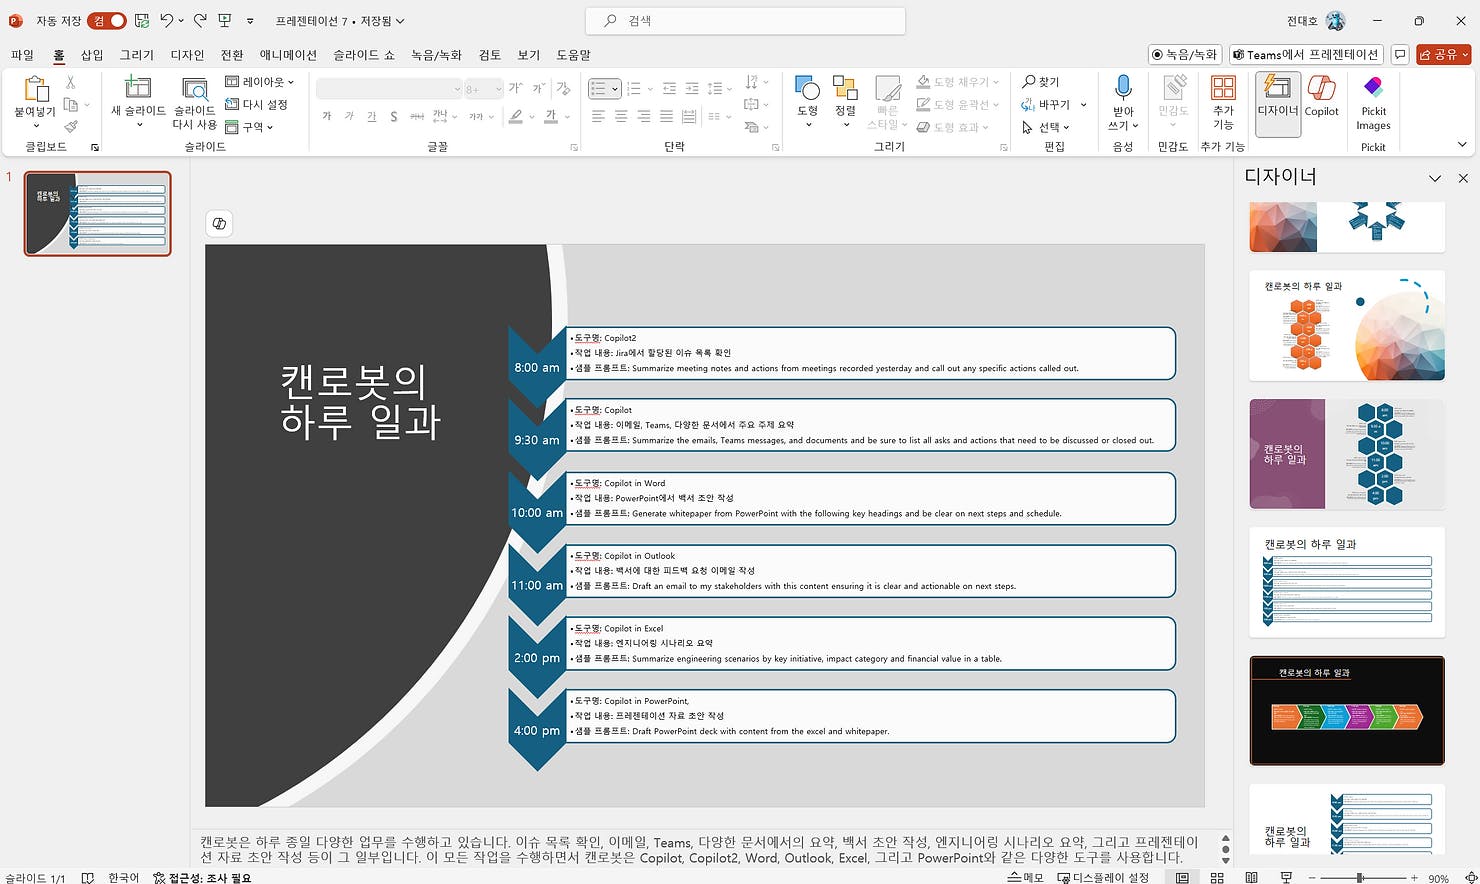Click the 공유 (Share) button

(1442, 54)
